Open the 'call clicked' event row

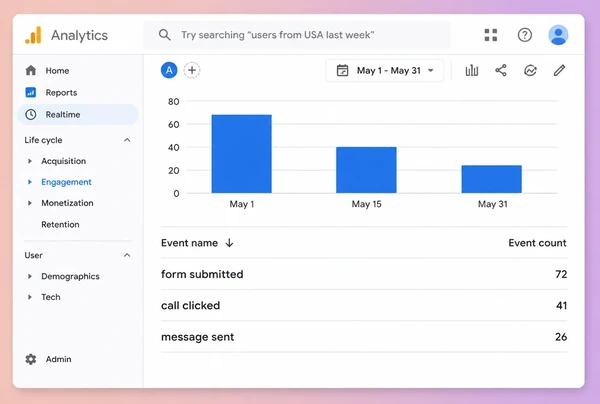pos(364,305)
